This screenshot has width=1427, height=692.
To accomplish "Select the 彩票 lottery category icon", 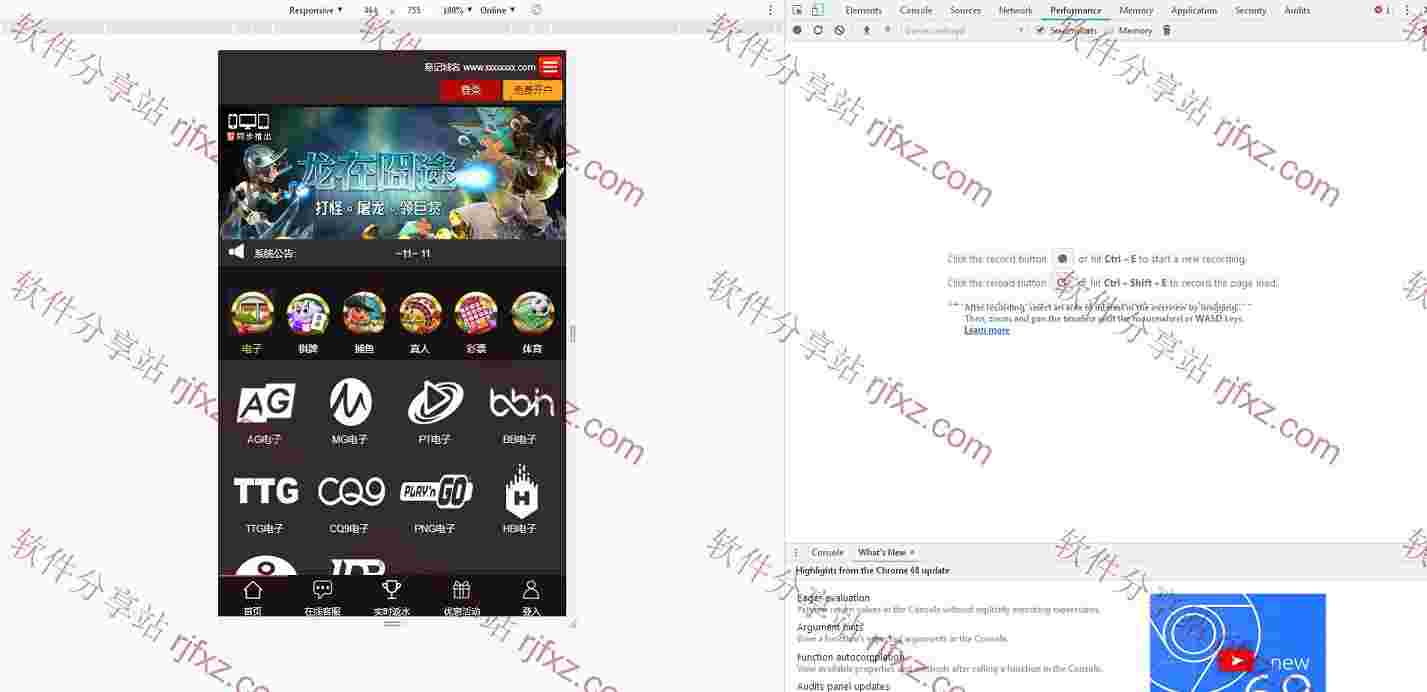I will coord(476,313).
